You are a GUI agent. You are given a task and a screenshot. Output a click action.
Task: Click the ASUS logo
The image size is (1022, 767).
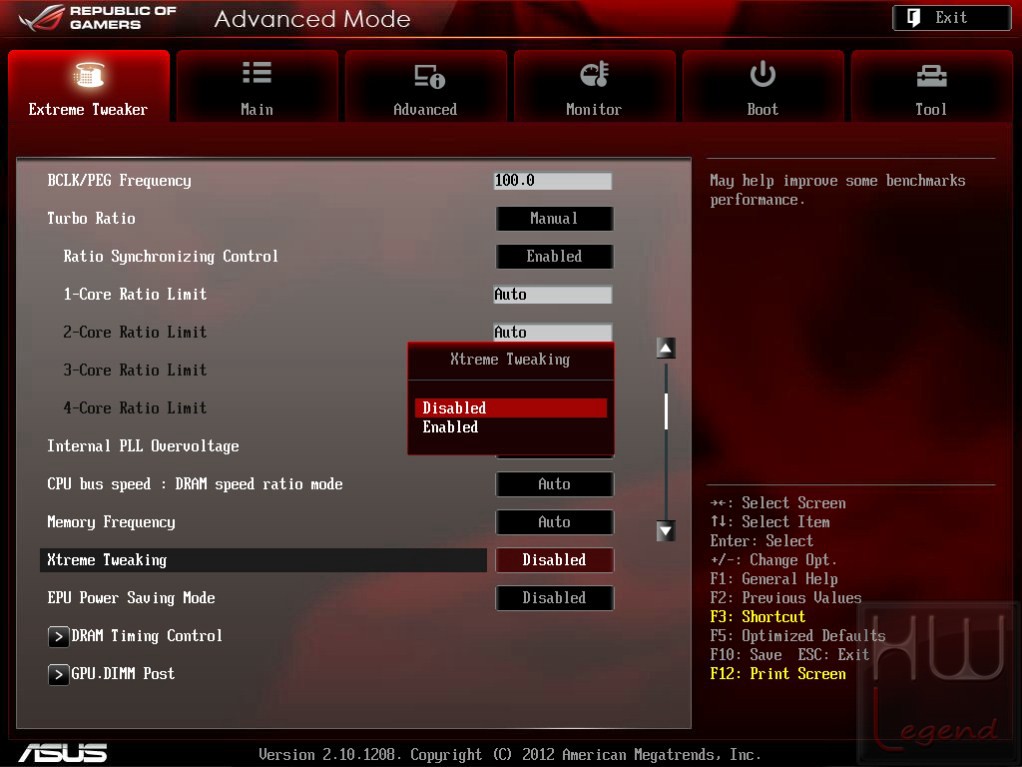click(x=63, y=753)
